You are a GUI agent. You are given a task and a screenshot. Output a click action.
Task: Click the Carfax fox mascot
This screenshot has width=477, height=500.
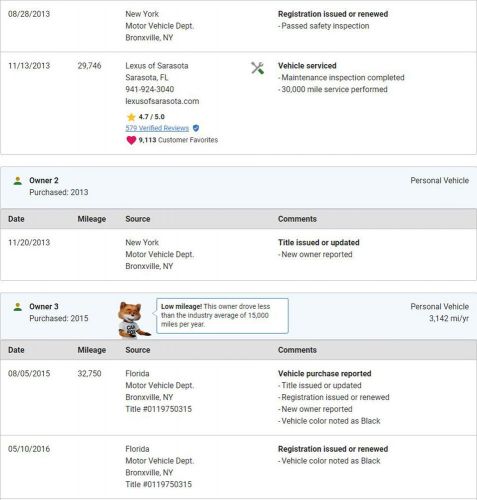(133, 319)
